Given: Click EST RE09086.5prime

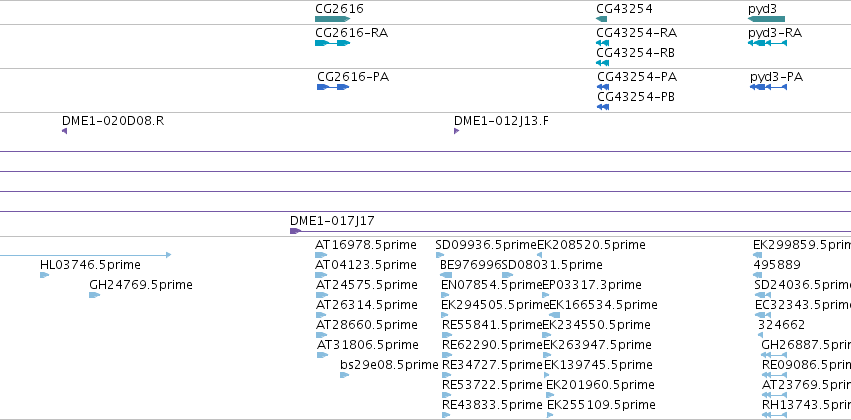Looking at the screenshot, I should (x=806, y=365).
